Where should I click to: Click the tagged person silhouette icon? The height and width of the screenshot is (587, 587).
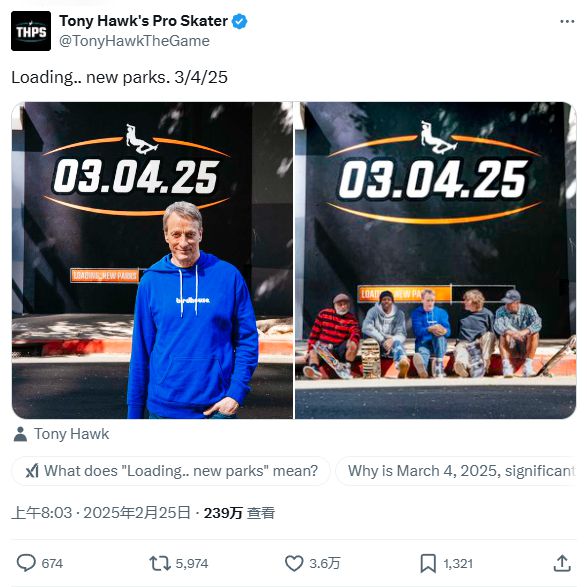pyautogui.click(x=20, y=434)
